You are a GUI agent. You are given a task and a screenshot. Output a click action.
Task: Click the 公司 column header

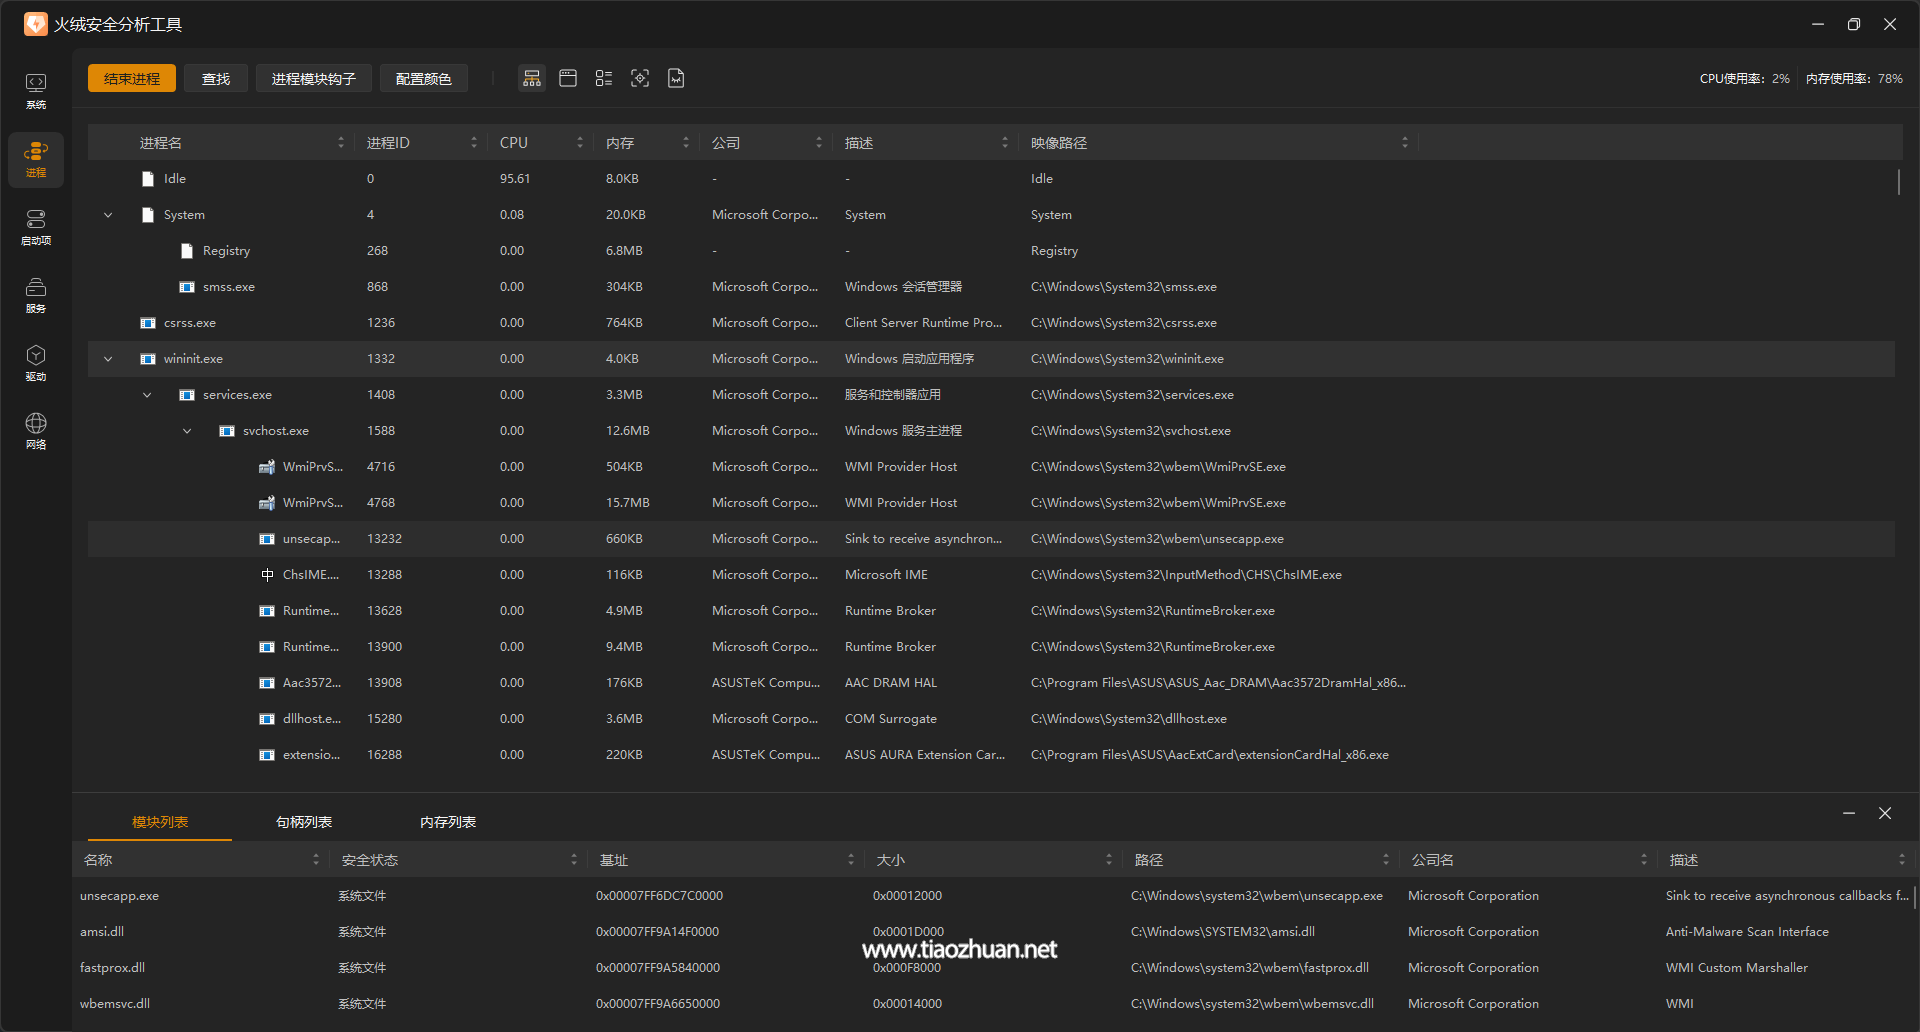point(766,143)
